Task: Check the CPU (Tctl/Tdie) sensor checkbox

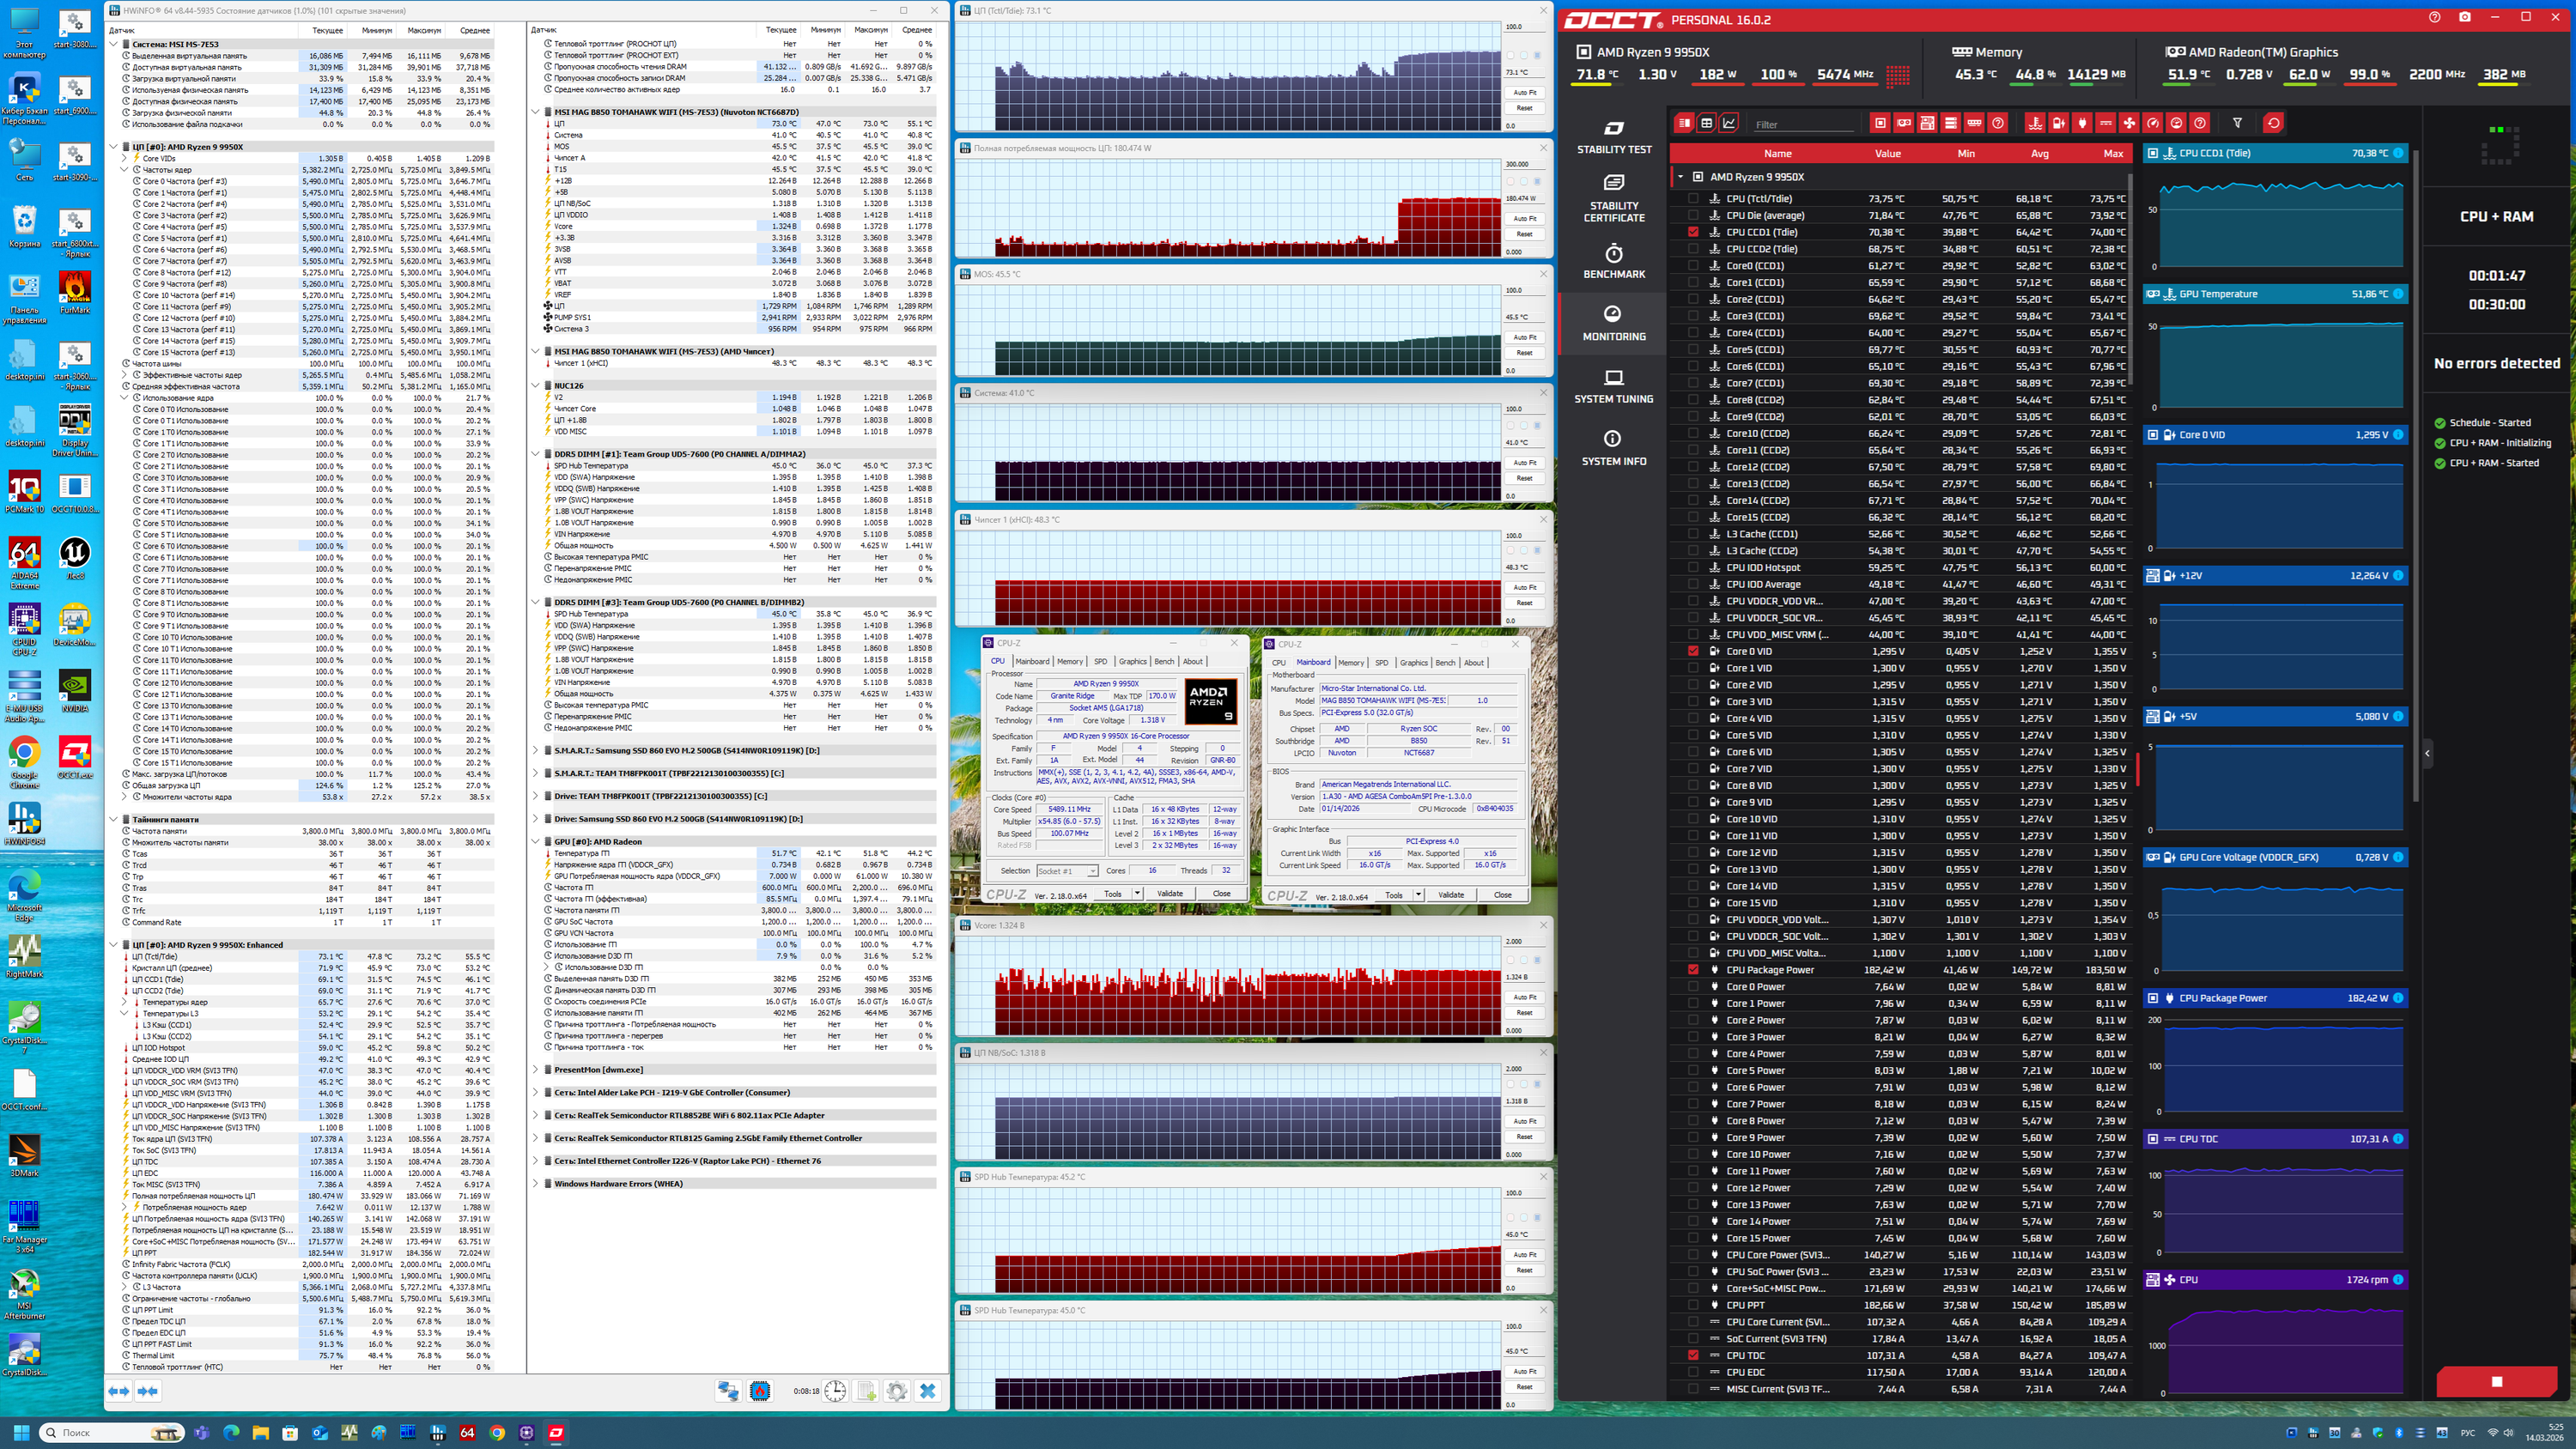Action: click(x=1693, y=199)
